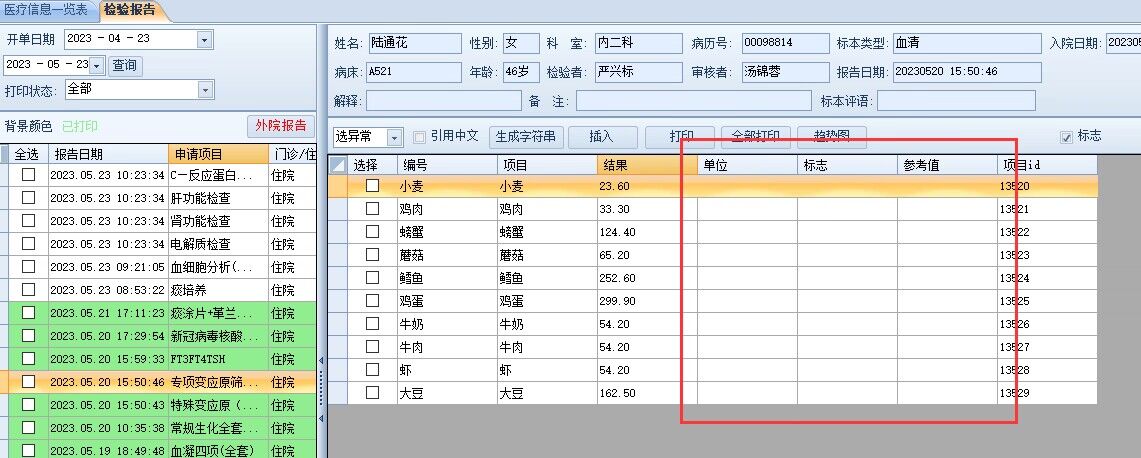
Task: Check the 肝功能检查 row checkbox
Action: click(x=28, y=198)
